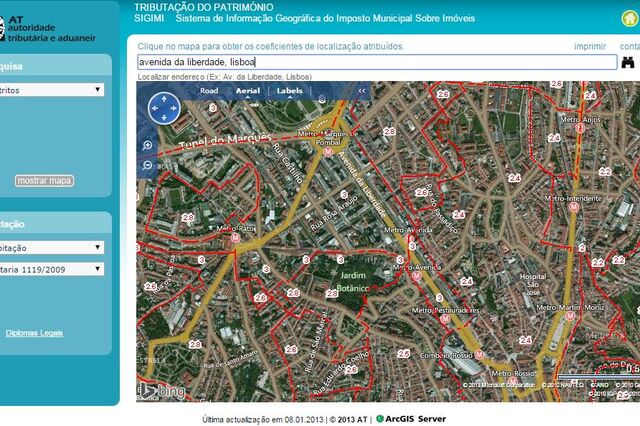Click the Metro Rato station marker
This screenshot has width=640, height=426.
pos(235,237)
